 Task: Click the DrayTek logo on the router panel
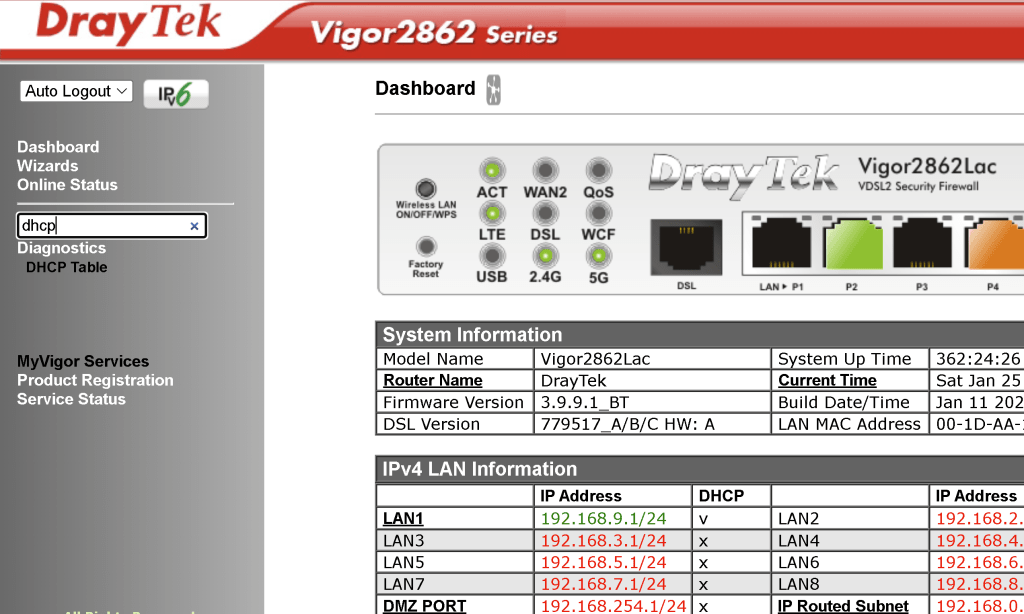click(x=743, y=176)
